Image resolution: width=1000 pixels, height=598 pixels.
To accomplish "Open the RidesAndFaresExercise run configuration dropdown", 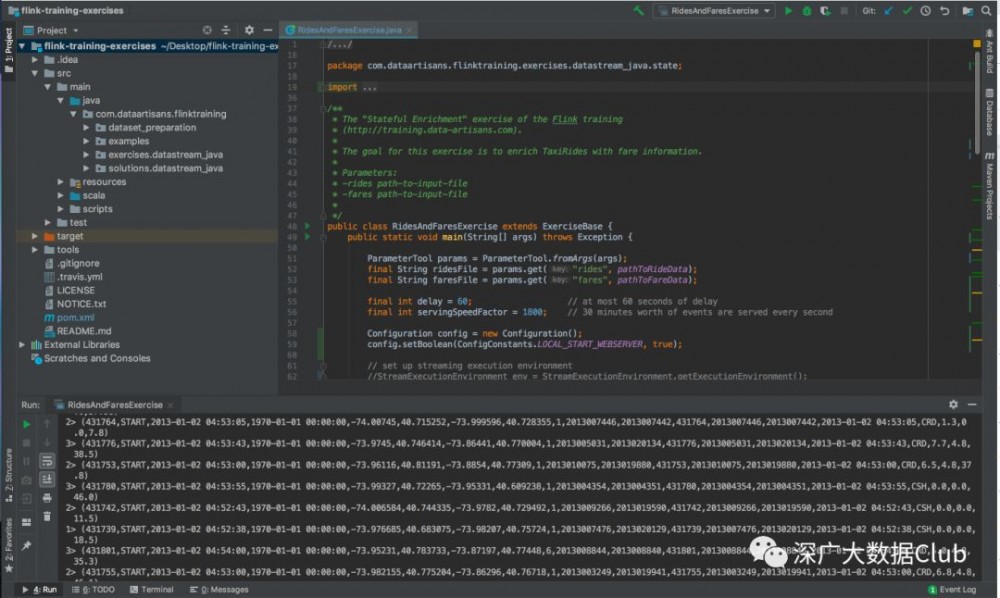I will pos(714,10).
